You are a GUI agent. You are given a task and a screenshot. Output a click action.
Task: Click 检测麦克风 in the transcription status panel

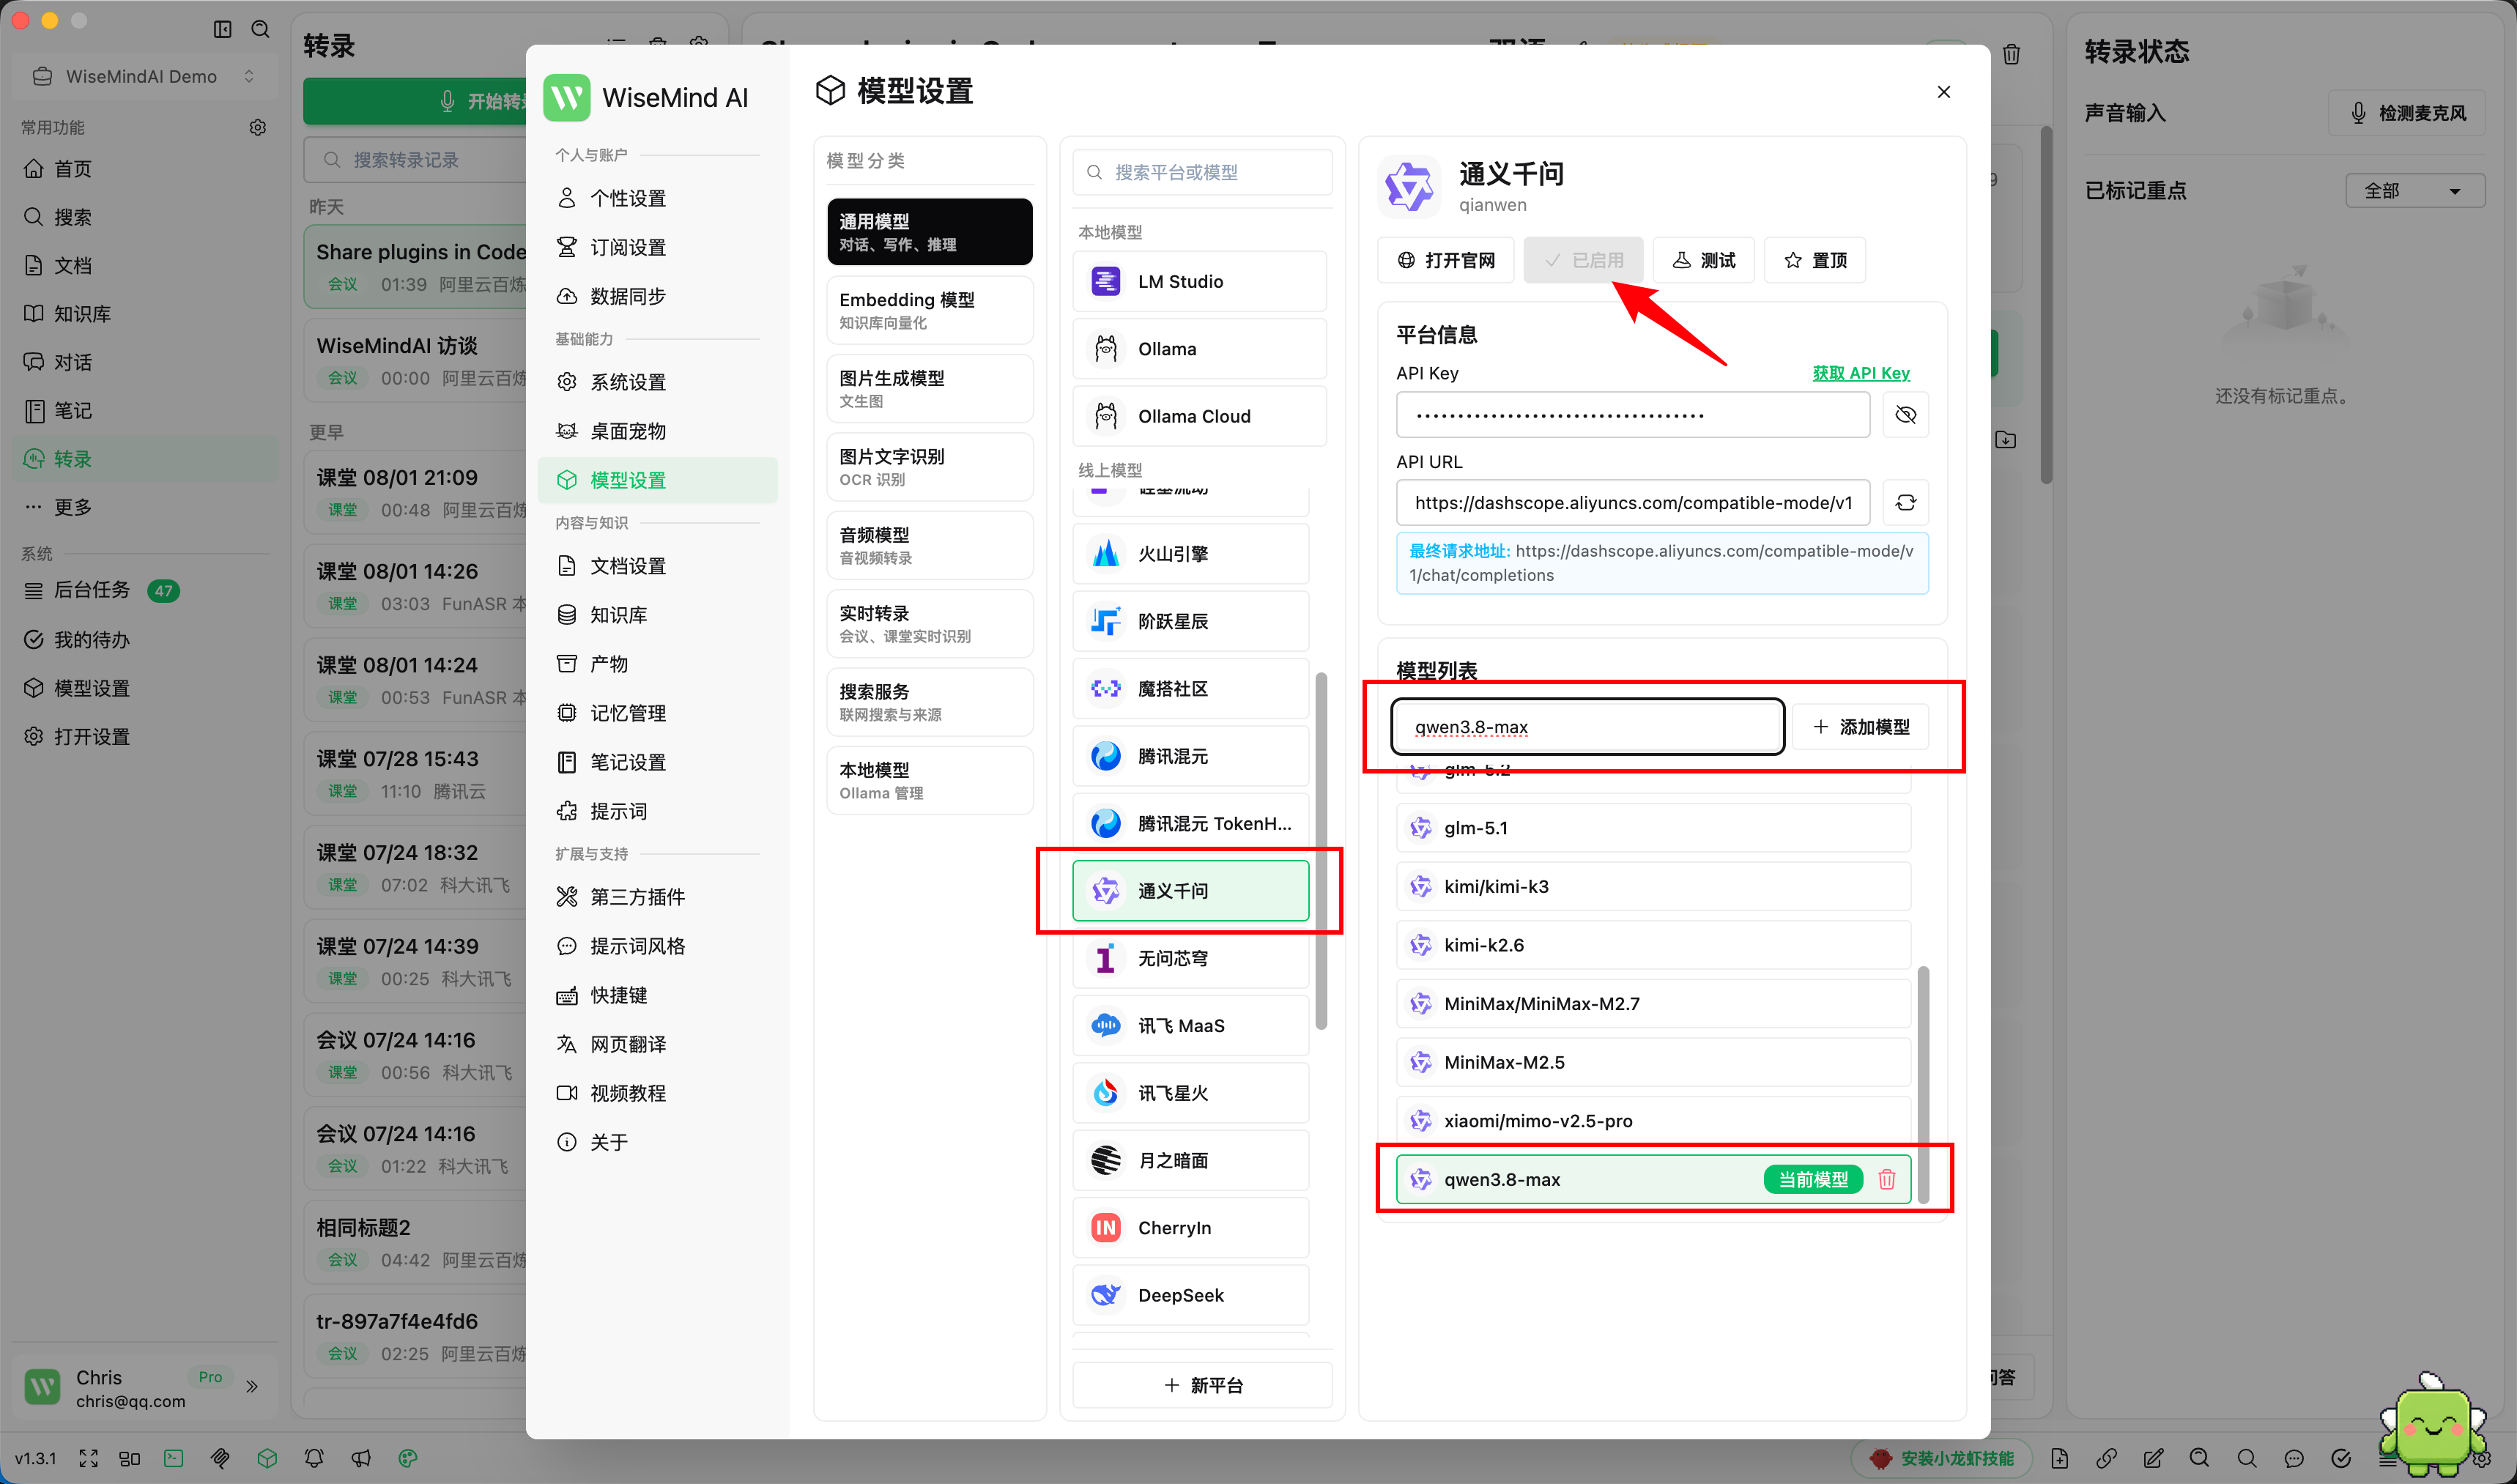[x=2407, y=113]
